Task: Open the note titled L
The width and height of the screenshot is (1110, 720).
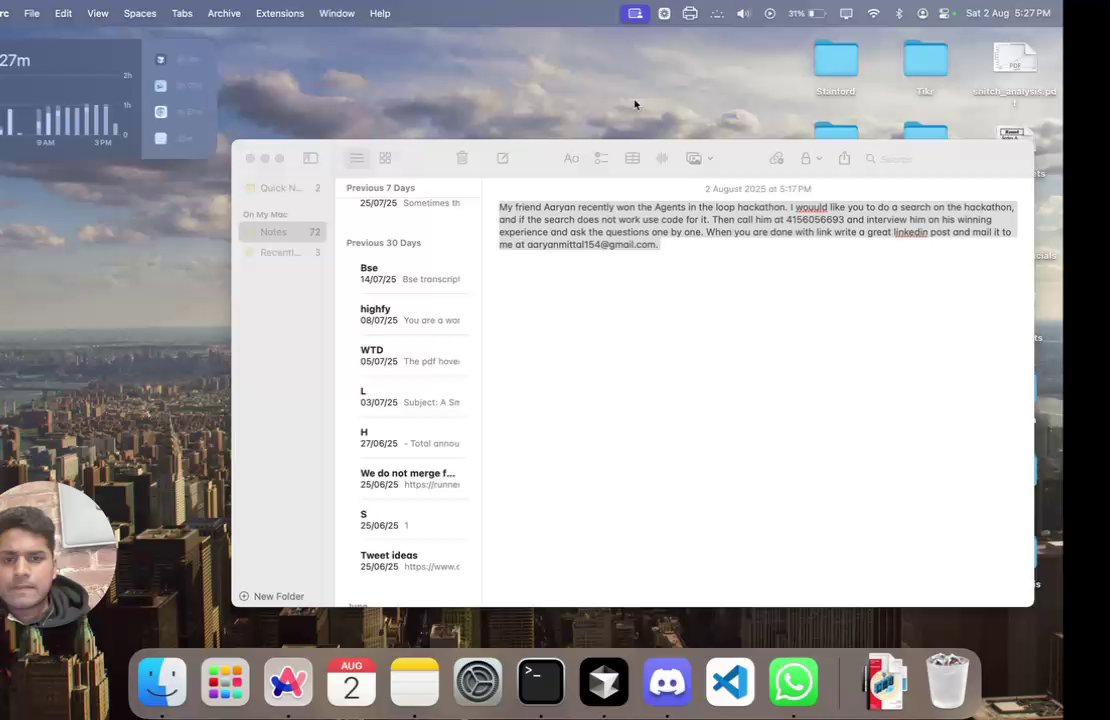Action: coord(410,396)
